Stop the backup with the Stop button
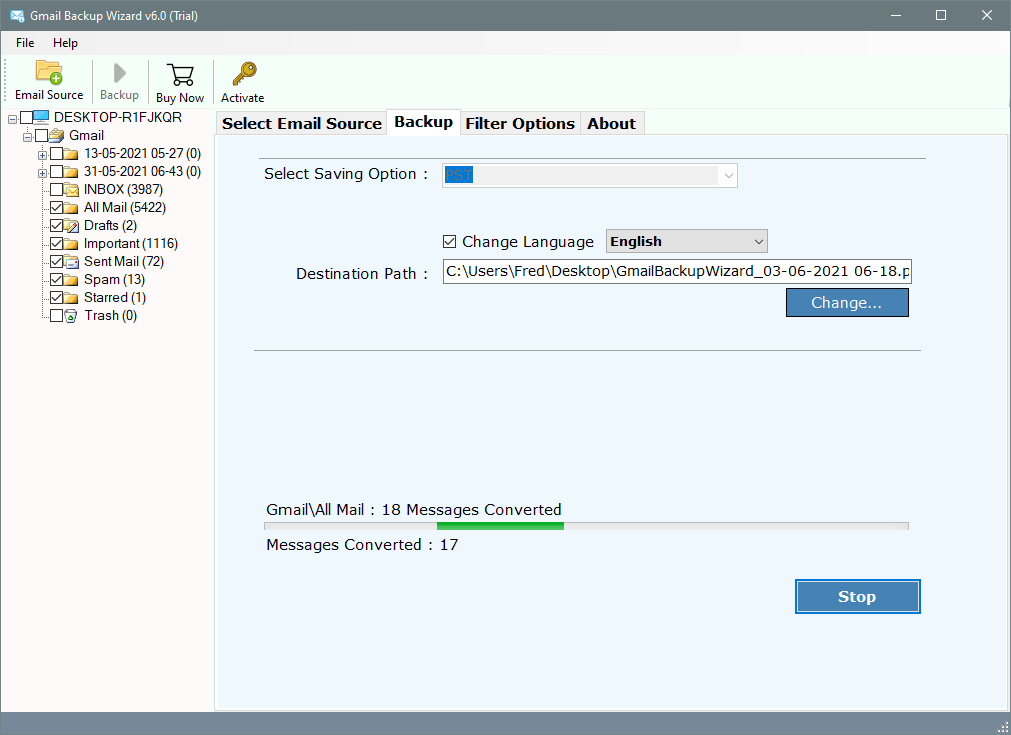This screenshot has width=1011, height=735. (x=858, y=597)
